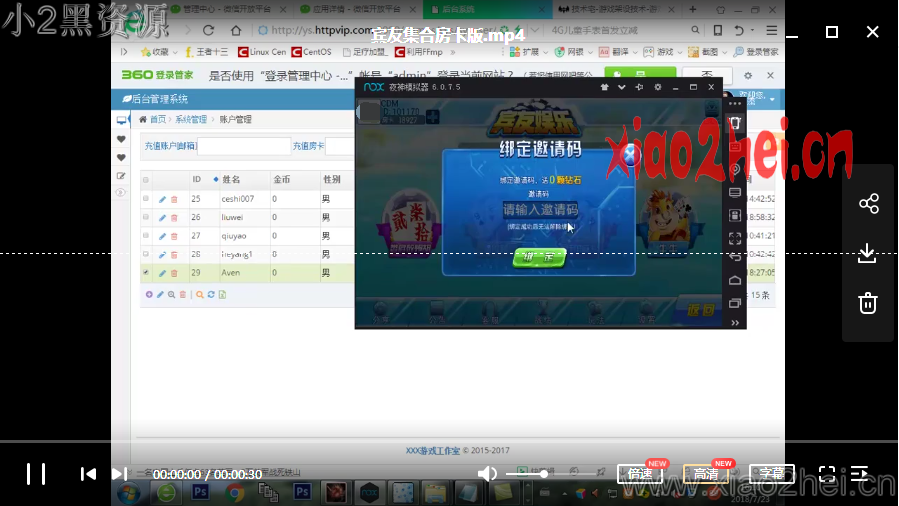Delete the liuwei row with trash
The height and width of the screenshot is (506, 899).
tap(174, 218)
